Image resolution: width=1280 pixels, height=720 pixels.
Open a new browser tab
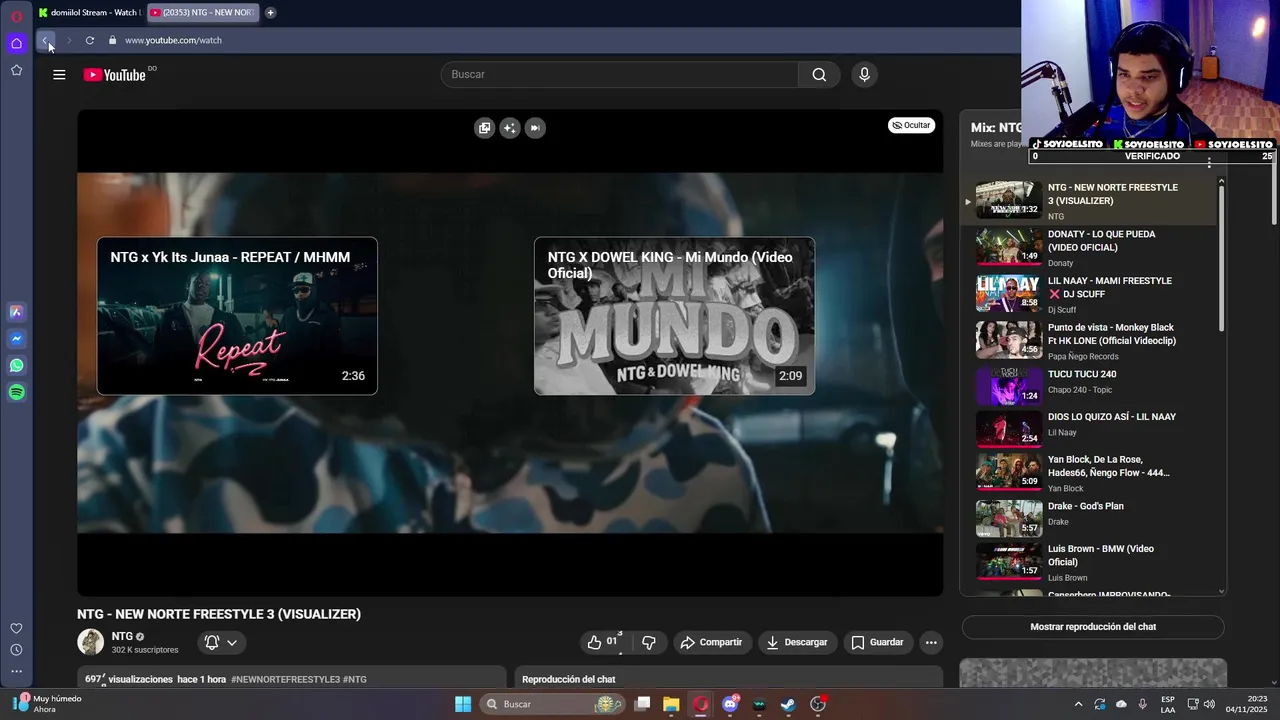(270, 12)
